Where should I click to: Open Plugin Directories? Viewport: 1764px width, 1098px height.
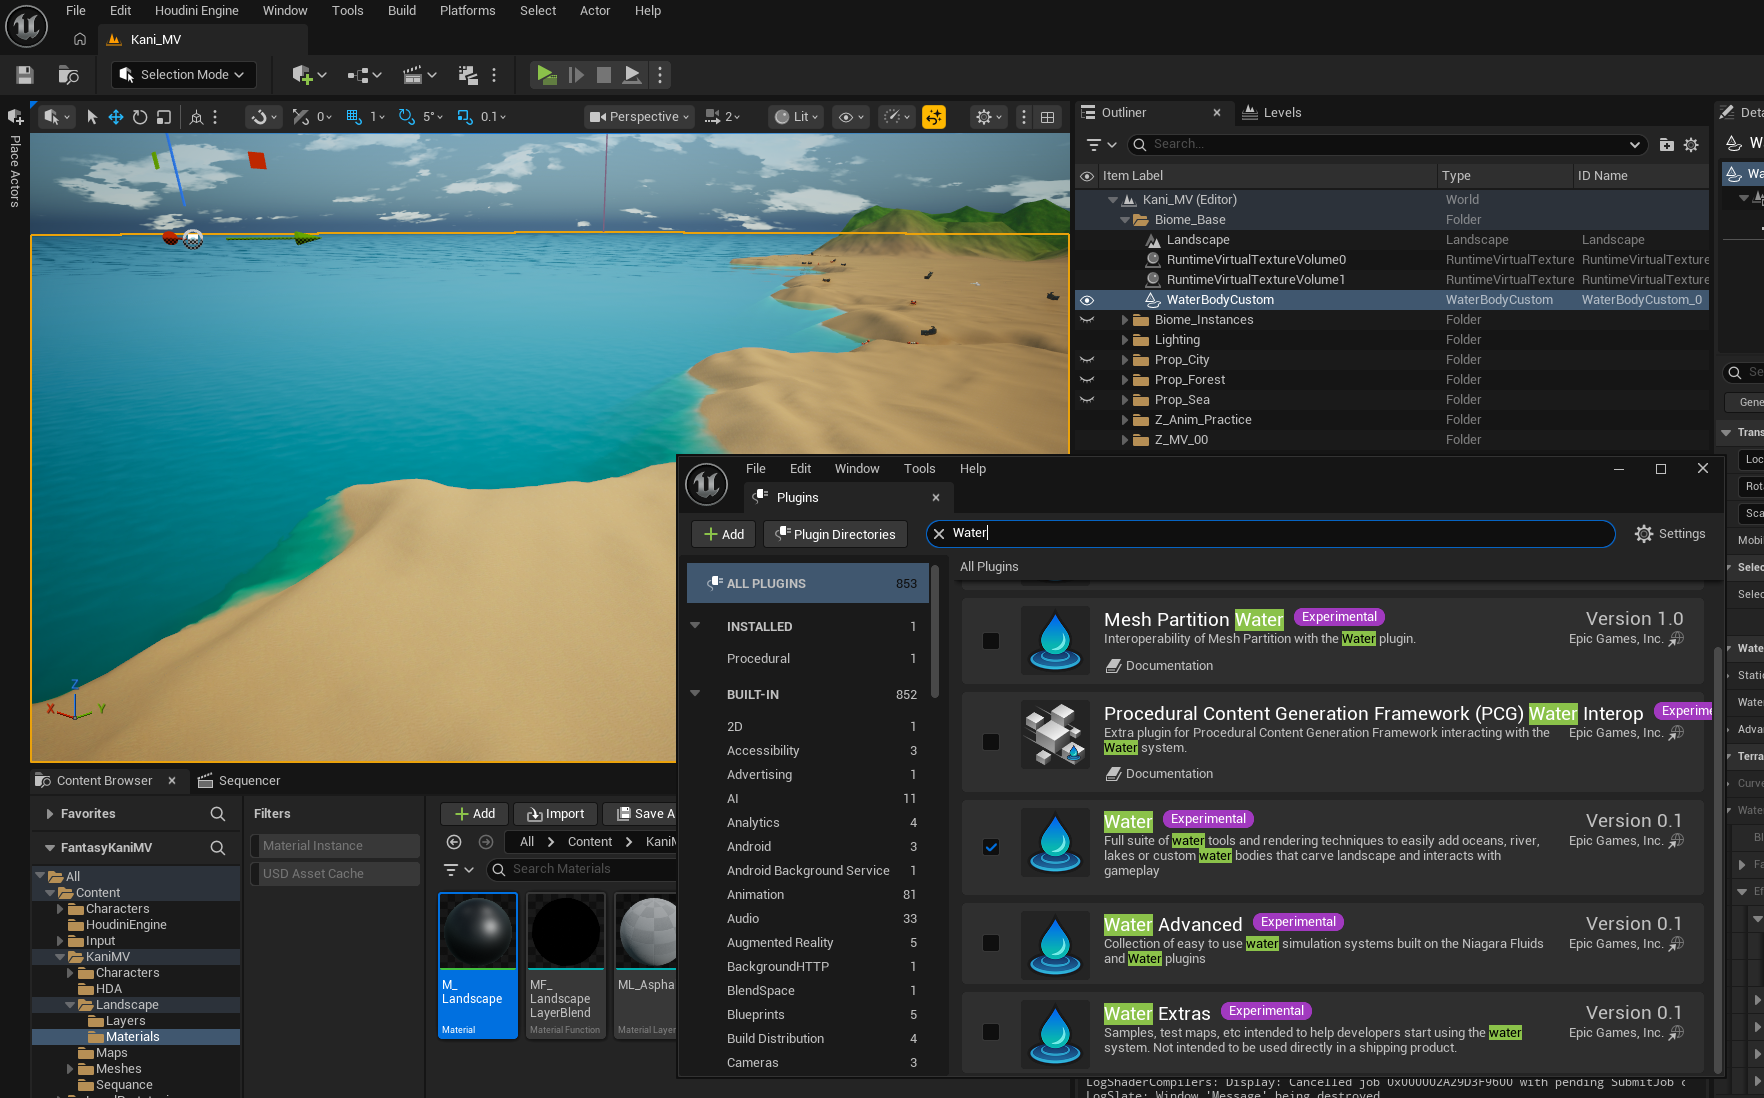tap(836, 535)
